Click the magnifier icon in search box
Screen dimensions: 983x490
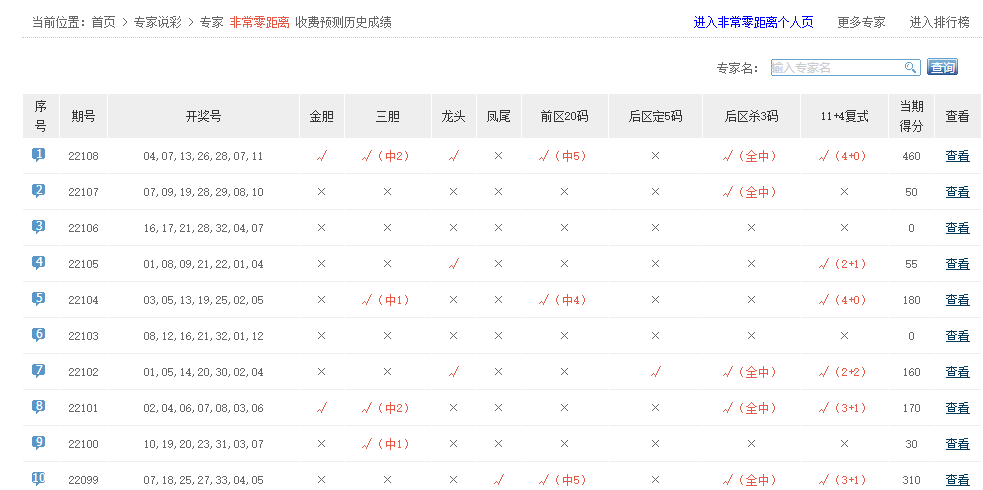pyautogui.click(x=910, y=68)
